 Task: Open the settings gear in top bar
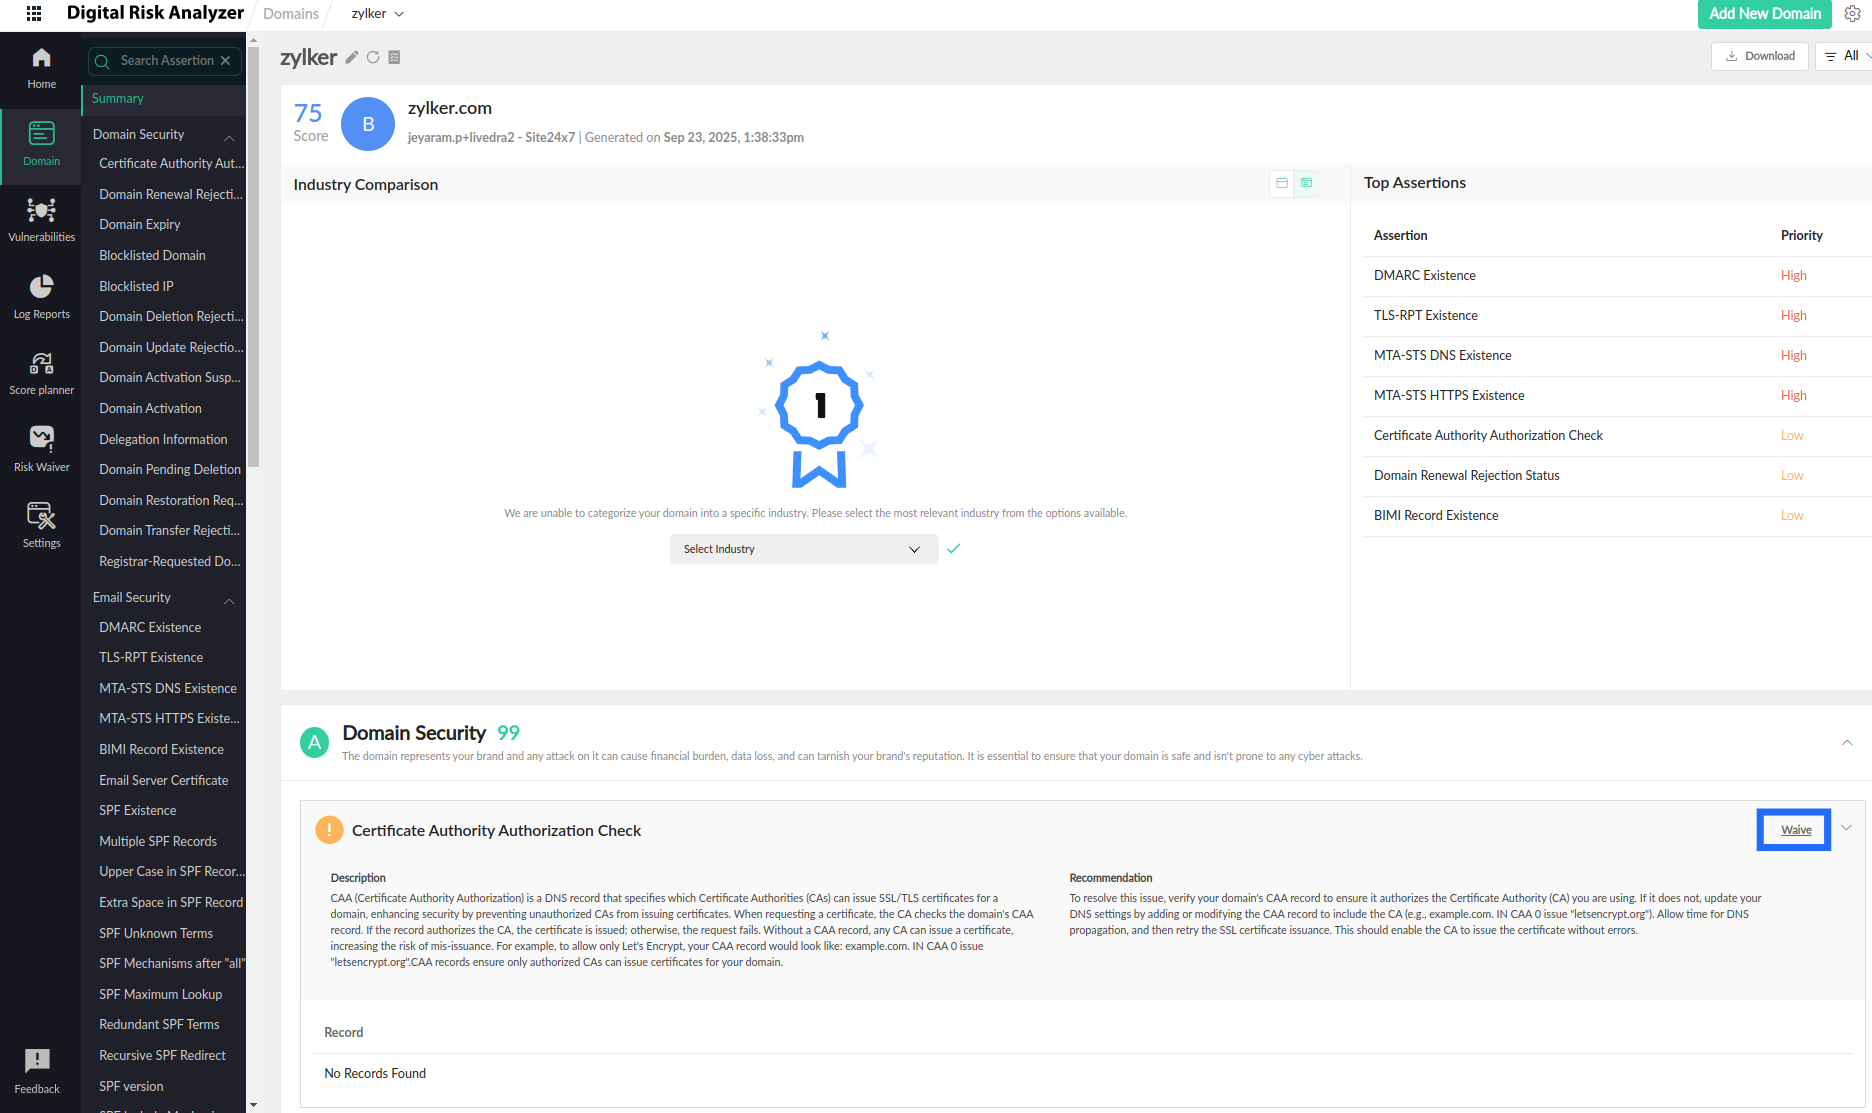(x=1852, y=14)
